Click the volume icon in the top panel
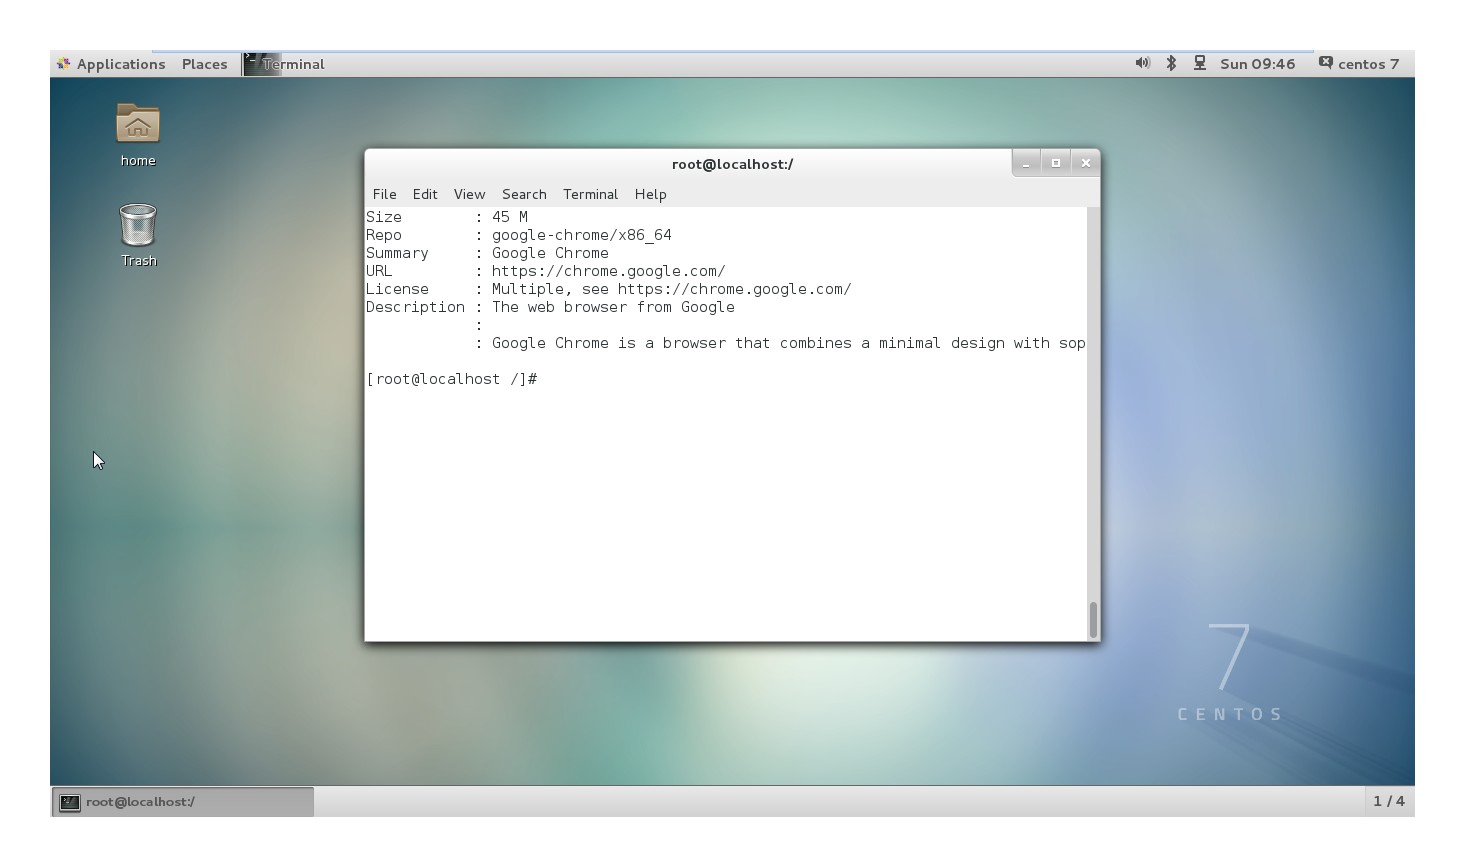The width and height of the screenshot is (1465, 867). pyautogui.click(x=1141, y=63)
